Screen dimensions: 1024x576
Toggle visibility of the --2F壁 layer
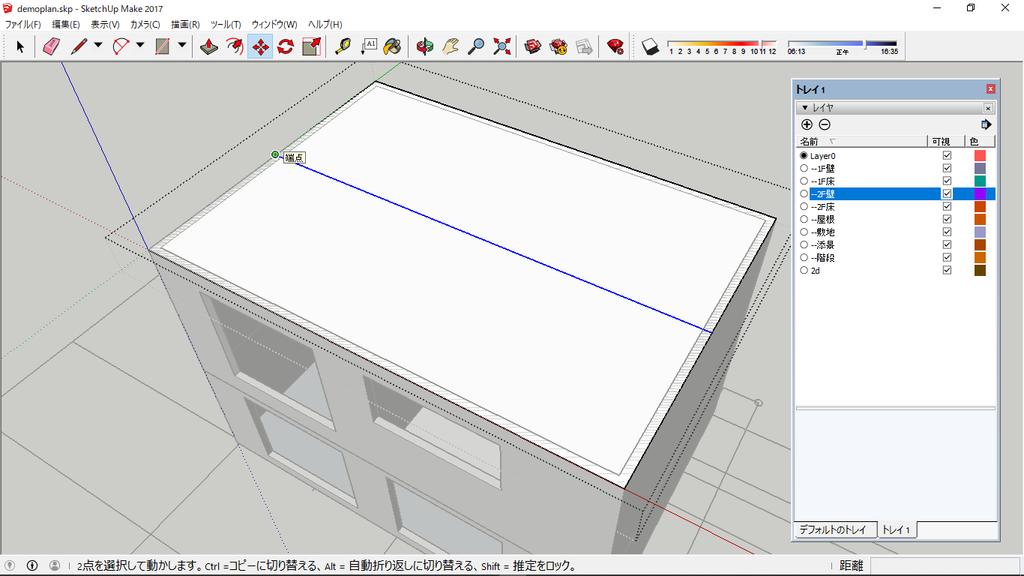point(947,194)
